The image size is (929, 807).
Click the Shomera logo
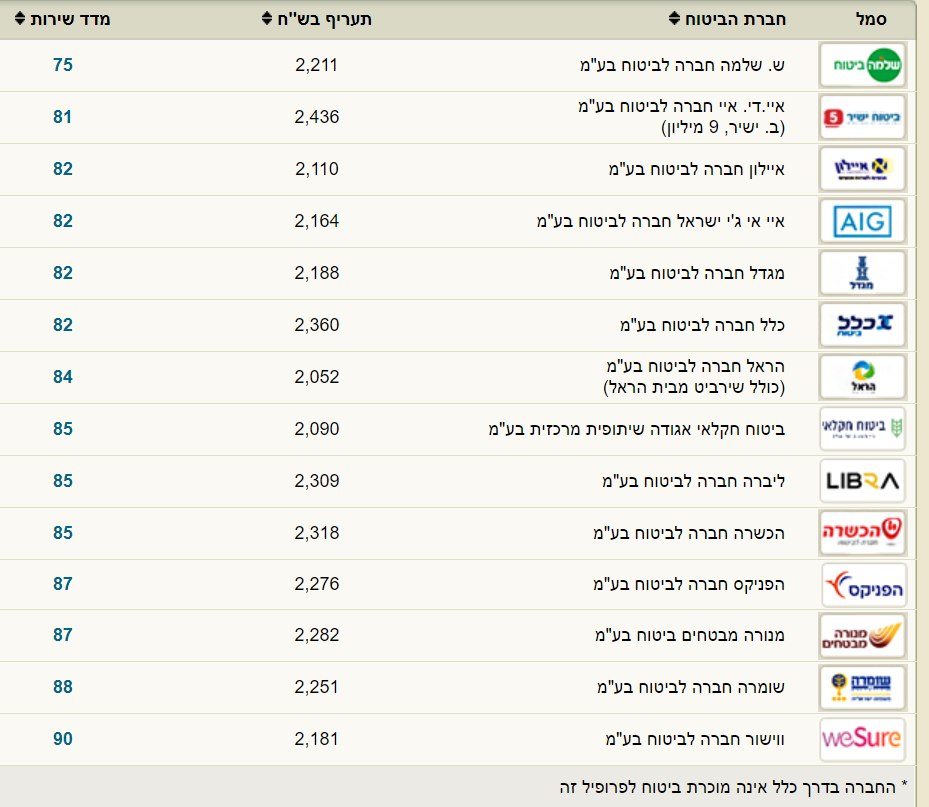(x=863, y=687)
